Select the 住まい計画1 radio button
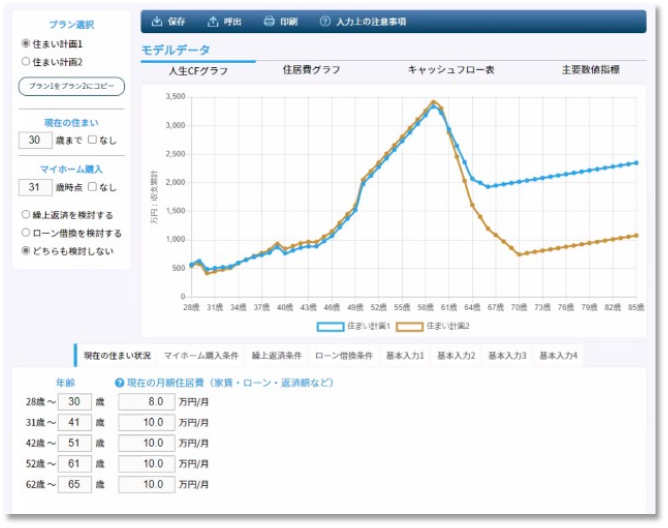Screen dimensions: 668x528 pyautogui.click(x=26, y=44)
